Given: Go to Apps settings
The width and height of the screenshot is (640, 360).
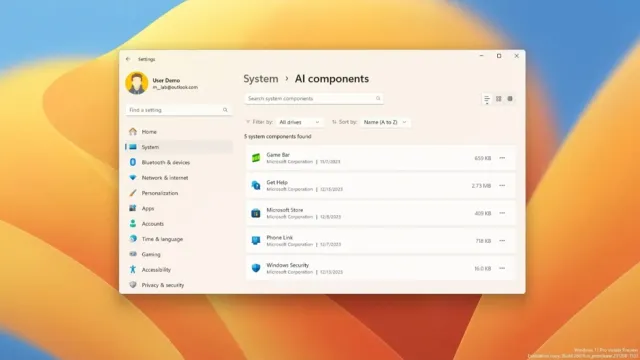Looking at the screenshot, I should [179, 209].
